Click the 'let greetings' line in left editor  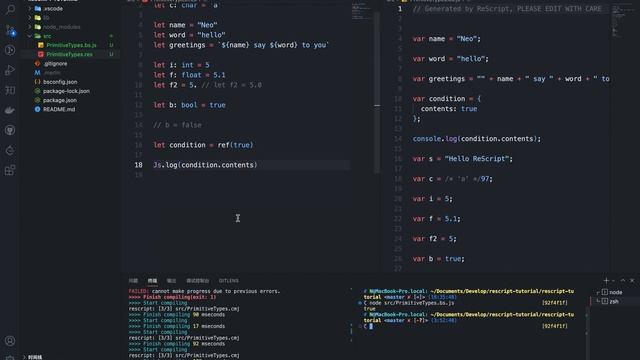click(241, 45)
